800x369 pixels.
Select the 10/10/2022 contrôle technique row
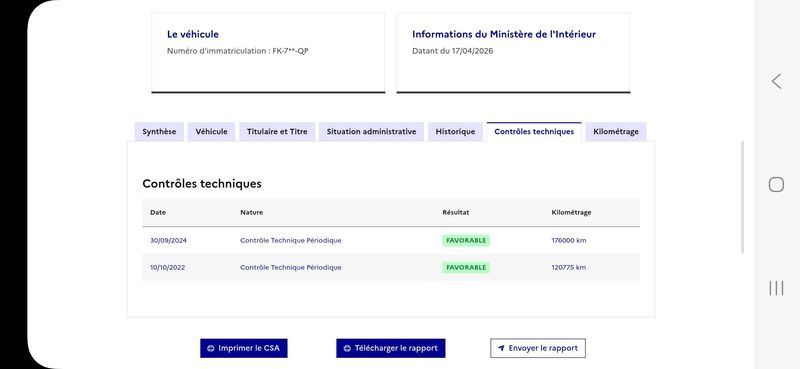391,267
